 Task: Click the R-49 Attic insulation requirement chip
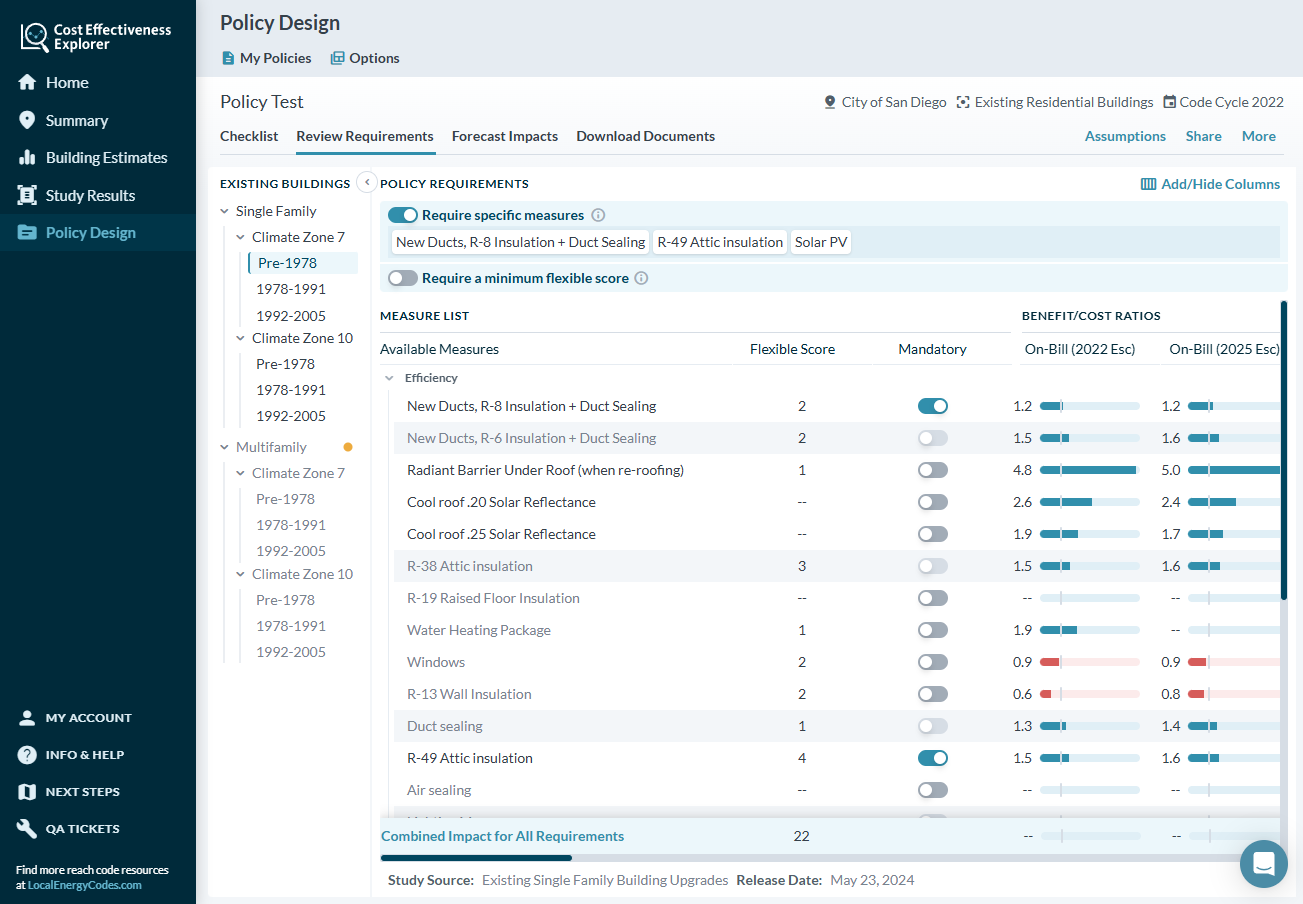point(719,242)
